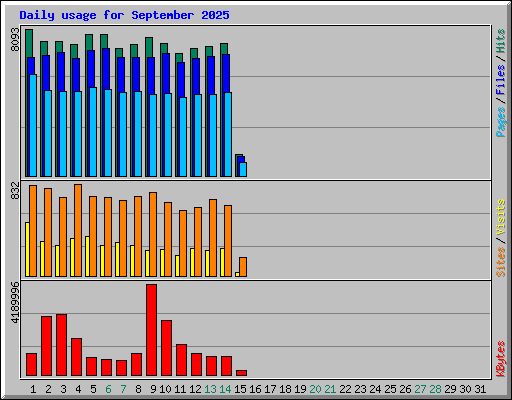512x400 pixels.
Task: Click the 'Hits' green legend text
Action: (500, 41)
